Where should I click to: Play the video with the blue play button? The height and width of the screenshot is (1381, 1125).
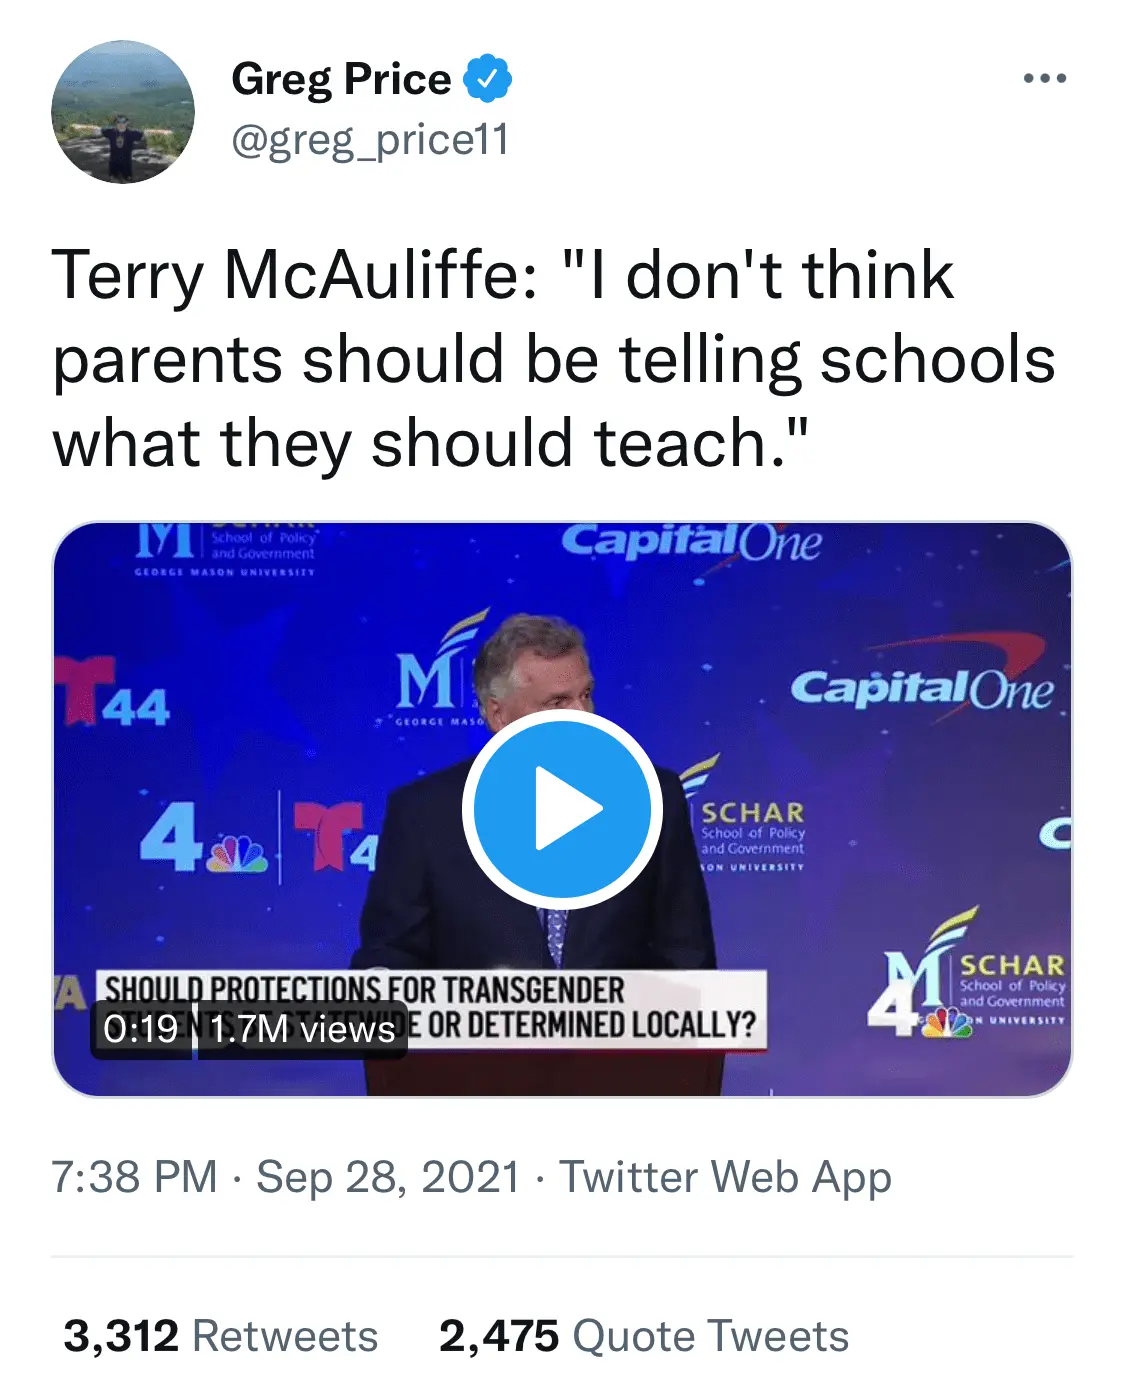[562, 809]
